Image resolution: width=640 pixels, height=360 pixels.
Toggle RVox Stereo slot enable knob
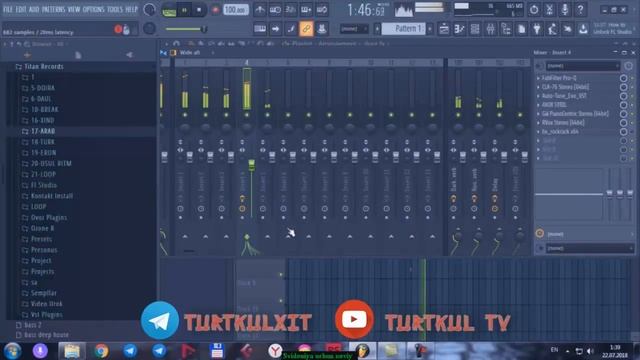click(623, 123)
